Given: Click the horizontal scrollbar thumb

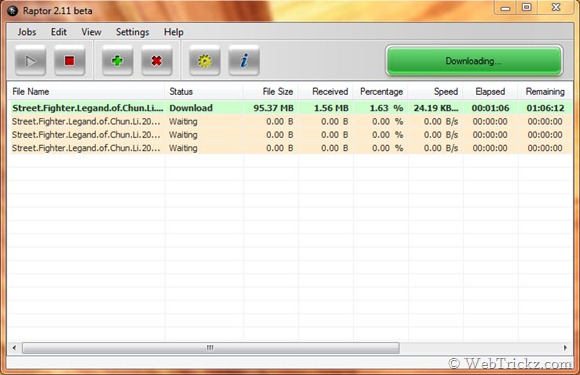Looking at the screenshot, I should click(x=211, y=348).
